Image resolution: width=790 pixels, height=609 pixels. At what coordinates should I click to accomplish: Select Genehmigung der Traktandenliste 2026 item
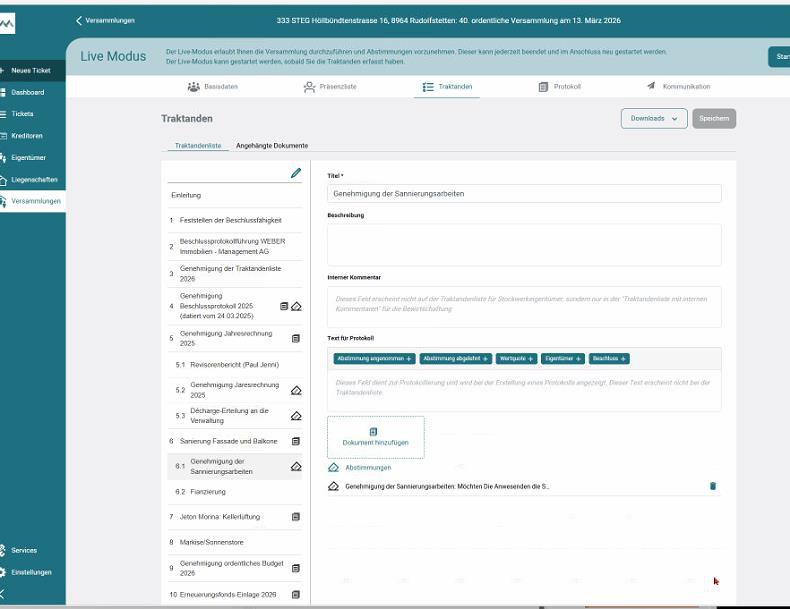point(235,274)
